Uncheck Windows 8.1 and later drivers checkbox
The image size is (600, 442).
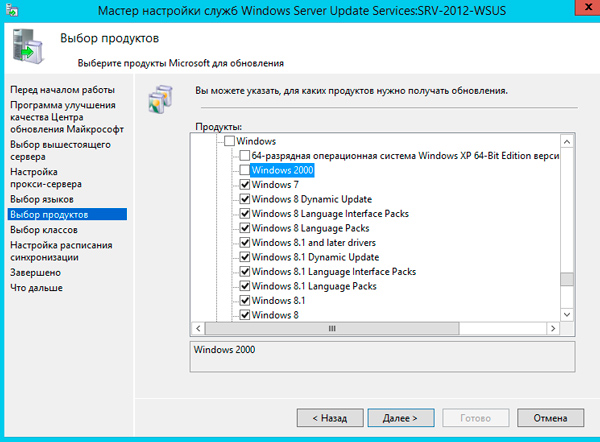pyautogui.click(x=245, y=243)
